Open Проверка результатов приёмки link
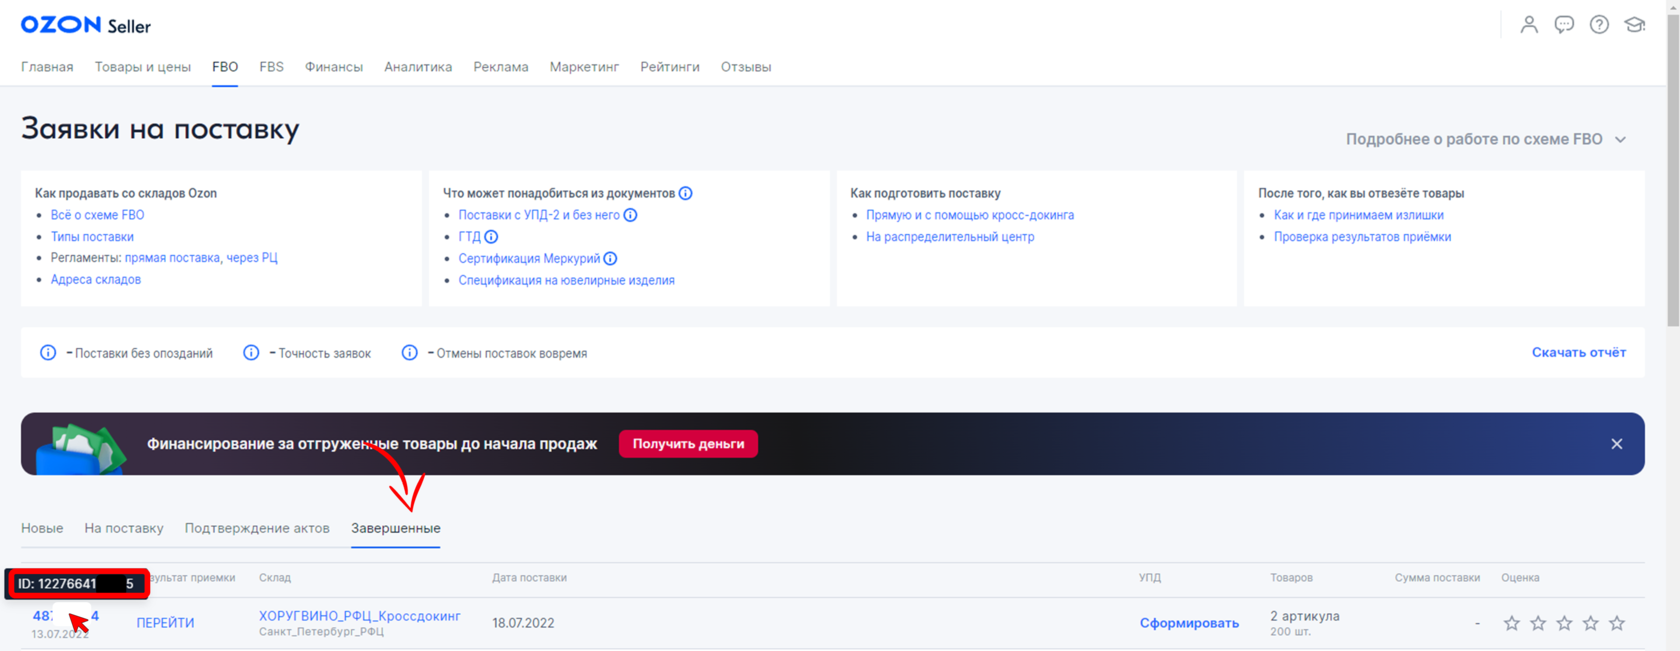Image resolution: width=1680 pixels, height=651 pixels. 1363,237
